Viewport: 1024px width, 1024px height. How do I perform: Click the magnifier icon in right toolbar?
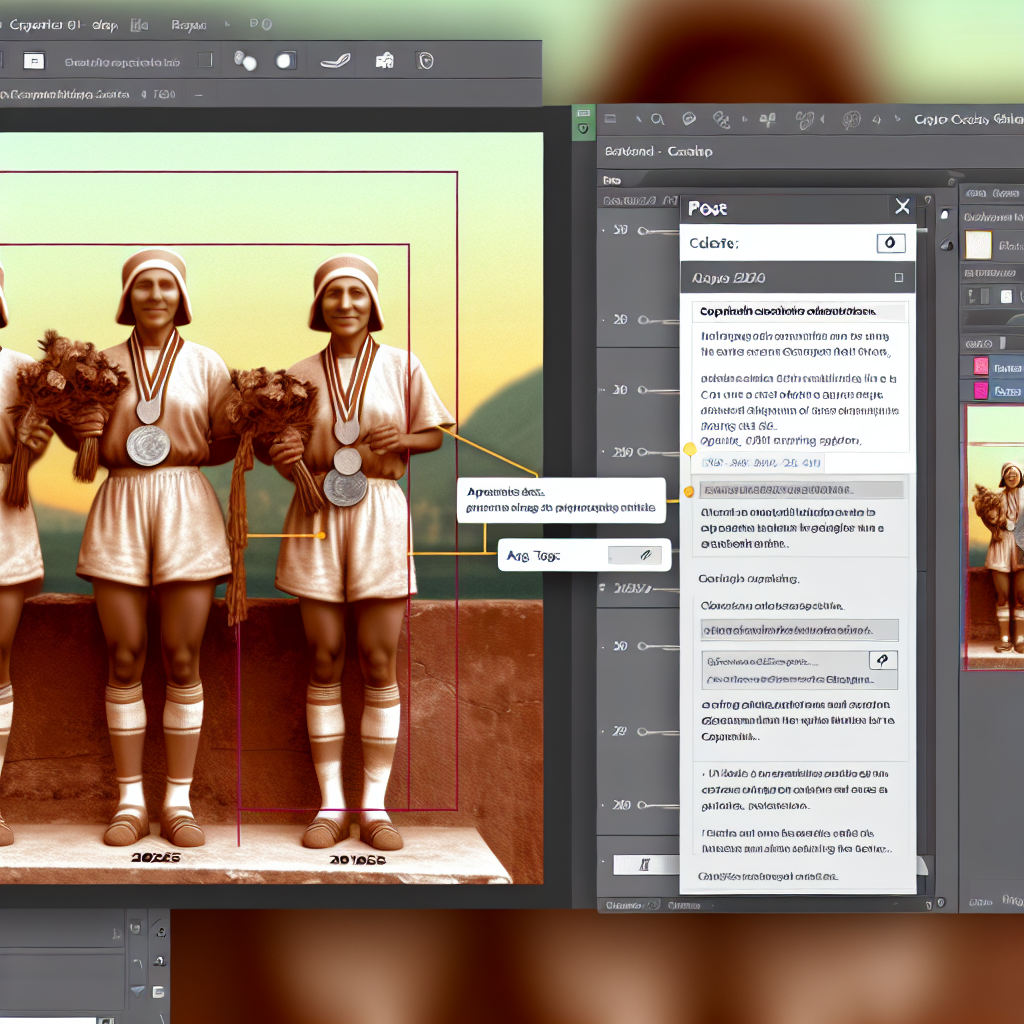point(657,120)
